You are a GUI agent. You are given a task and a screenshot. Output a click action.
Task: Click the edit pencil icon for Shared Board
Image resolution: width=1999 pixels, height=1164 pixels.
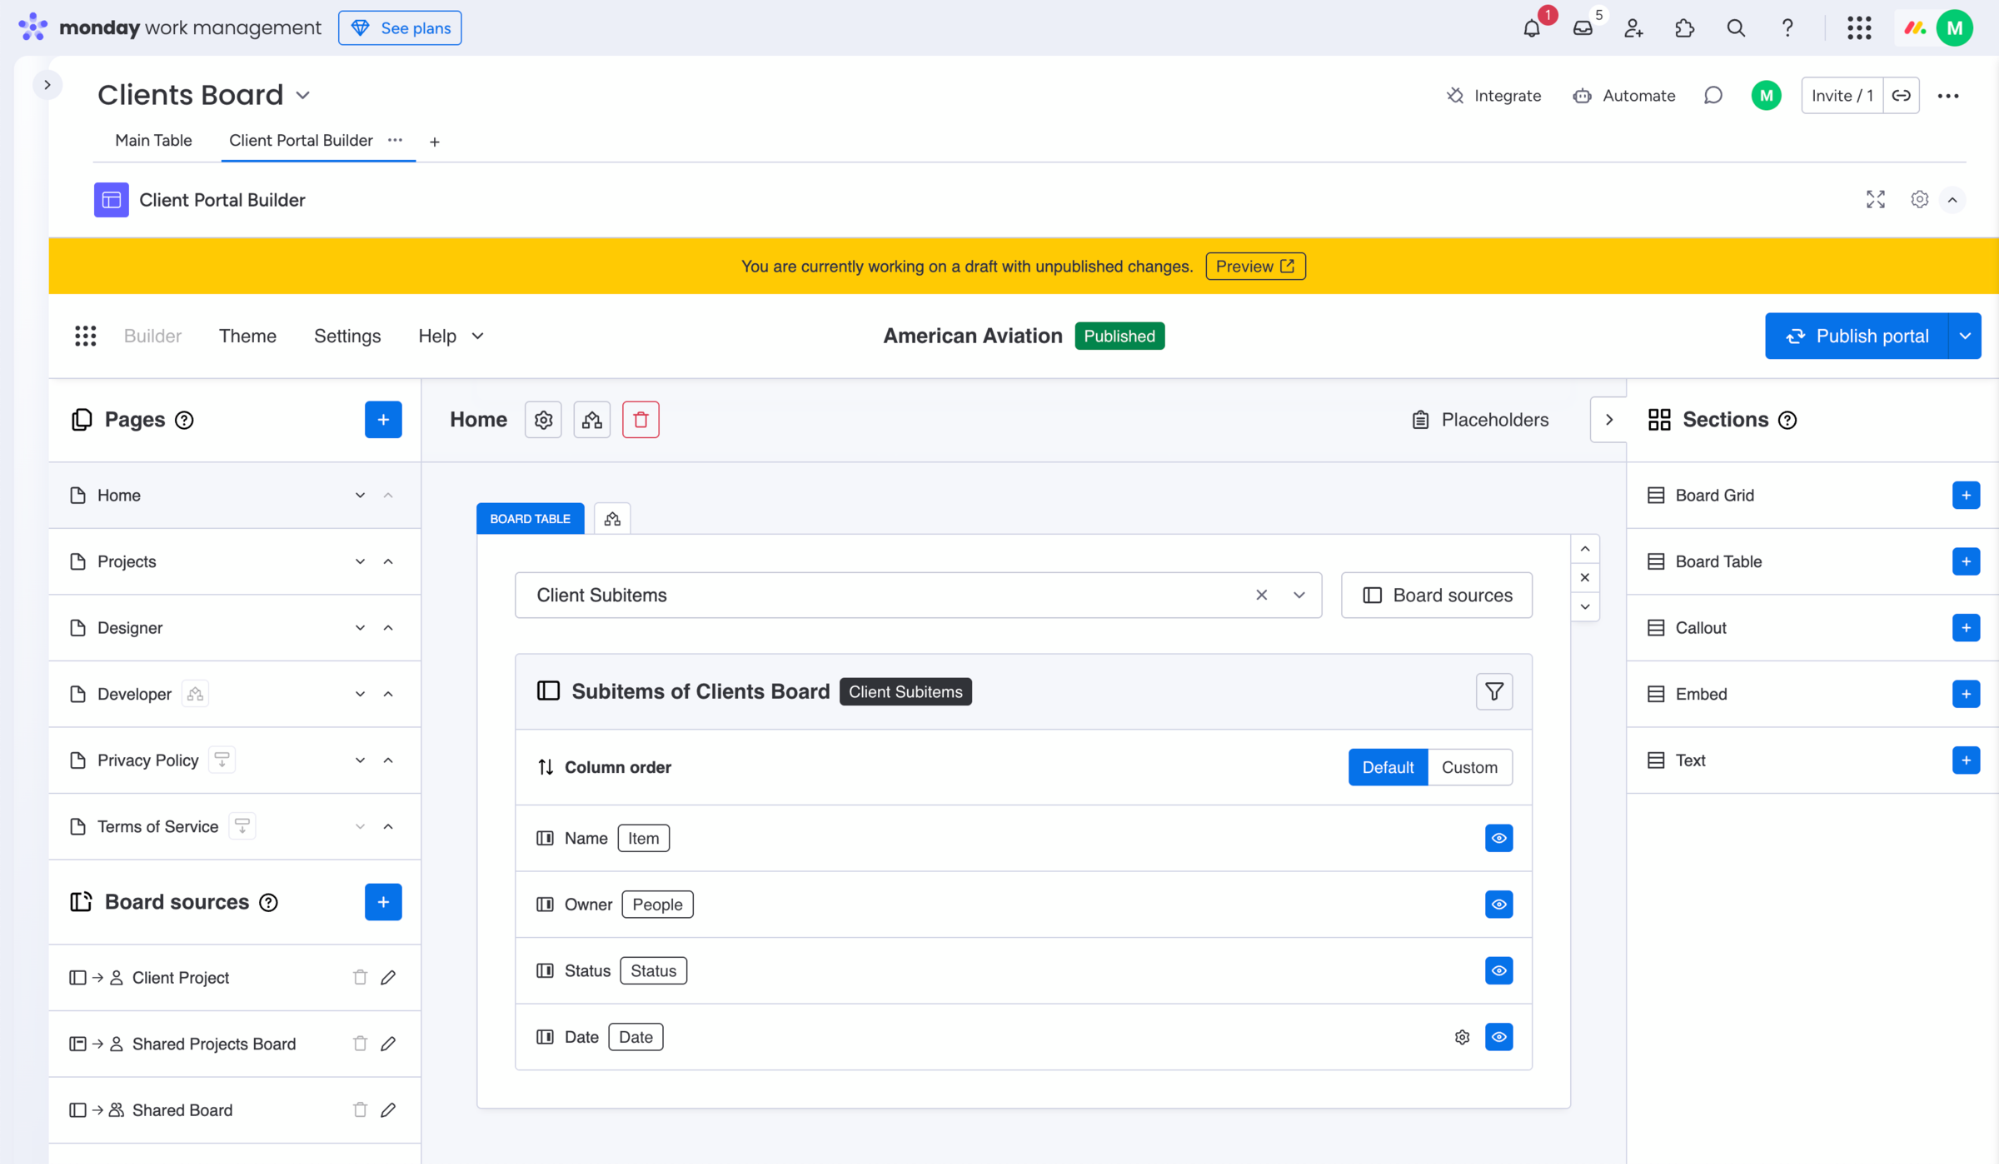[x=388, y=1110]
